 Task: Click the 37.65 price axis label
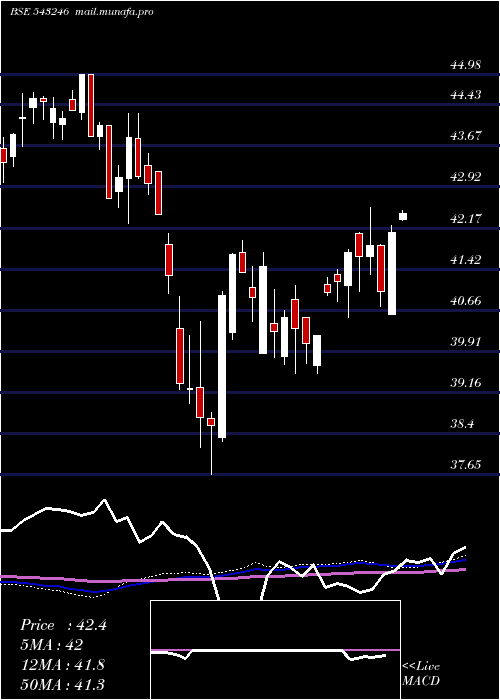pyautogui.click(x=466, y=465)
